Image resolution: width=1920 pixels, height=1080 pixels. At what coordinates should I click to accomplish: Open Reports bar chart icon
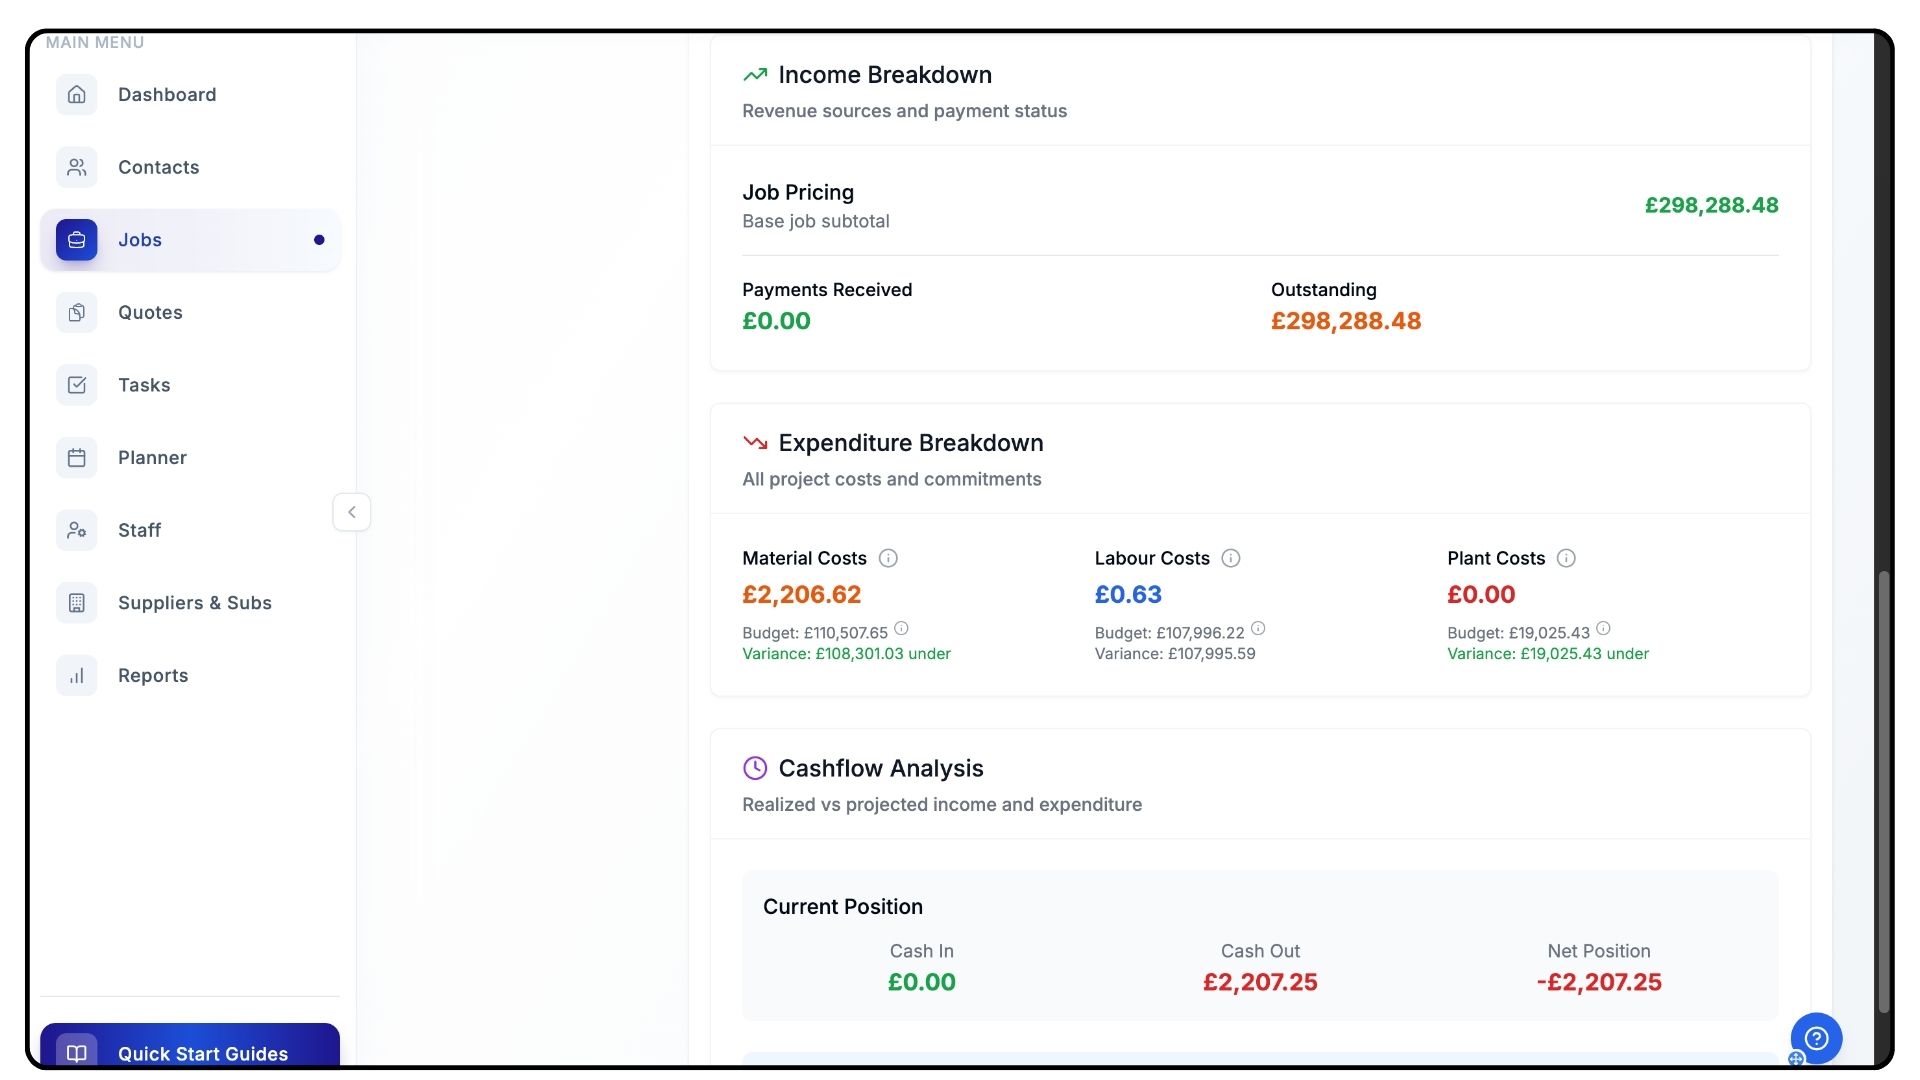pos(77,676)
